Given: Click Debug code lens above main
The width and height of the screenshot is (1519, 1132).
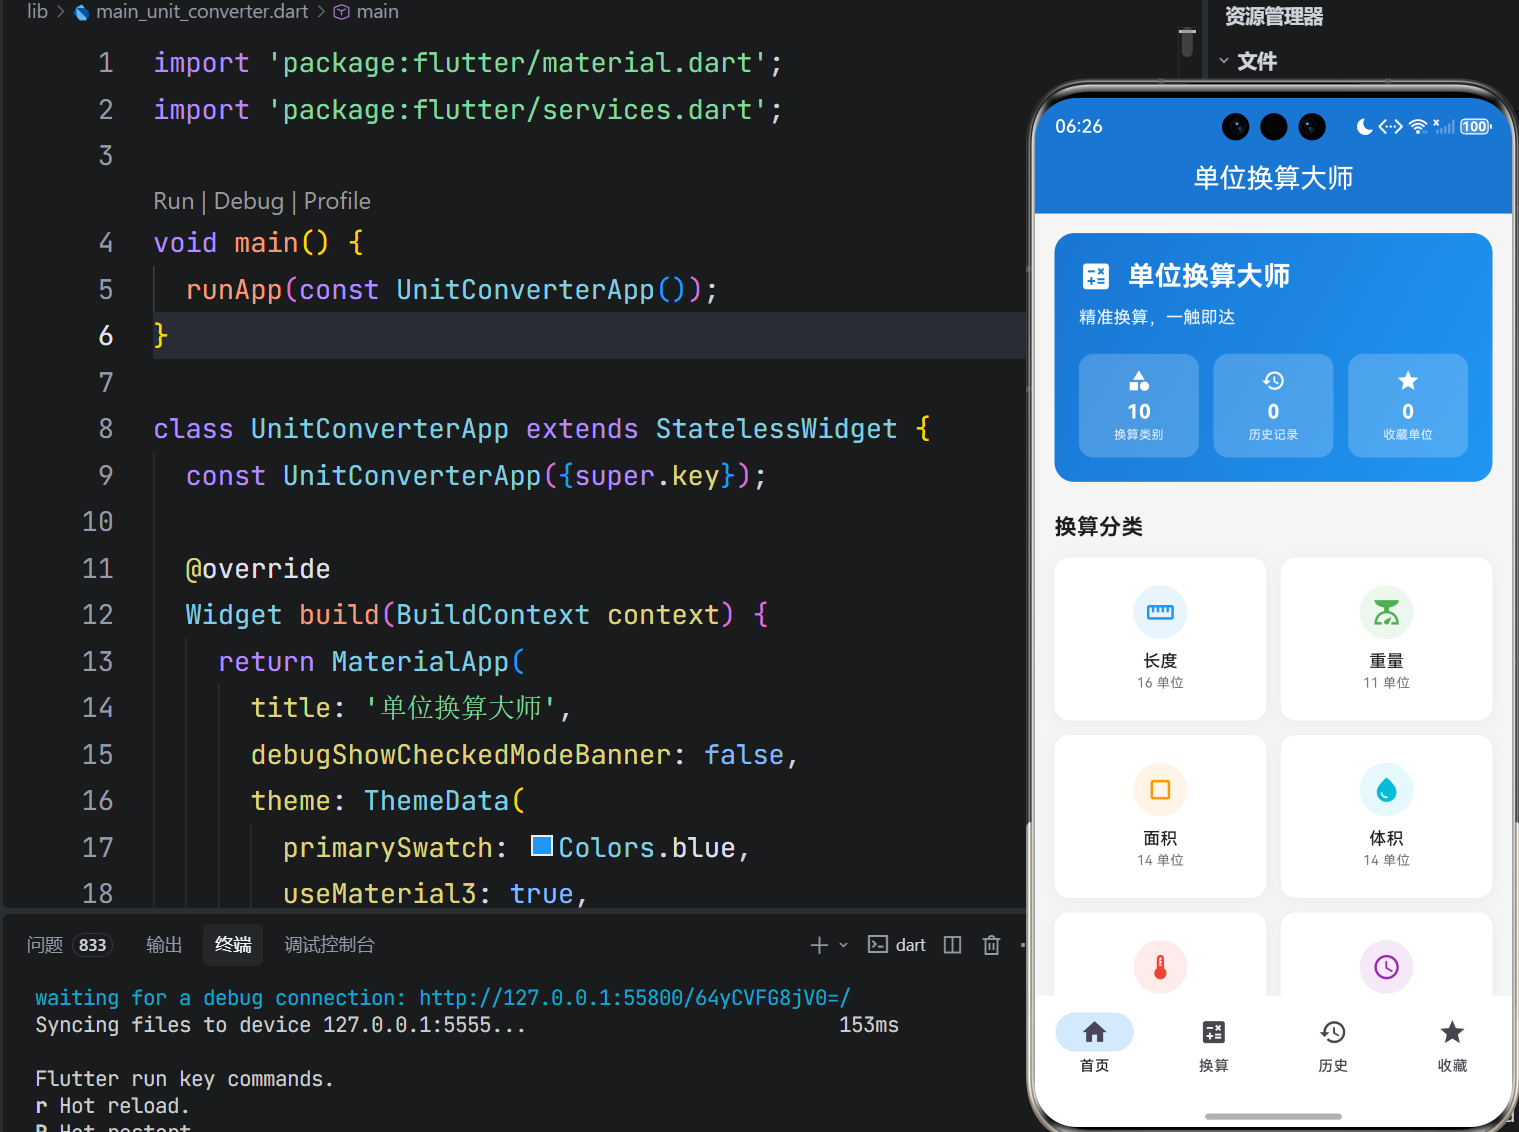Looking at the screenshot, I should [x=249, y=201].
